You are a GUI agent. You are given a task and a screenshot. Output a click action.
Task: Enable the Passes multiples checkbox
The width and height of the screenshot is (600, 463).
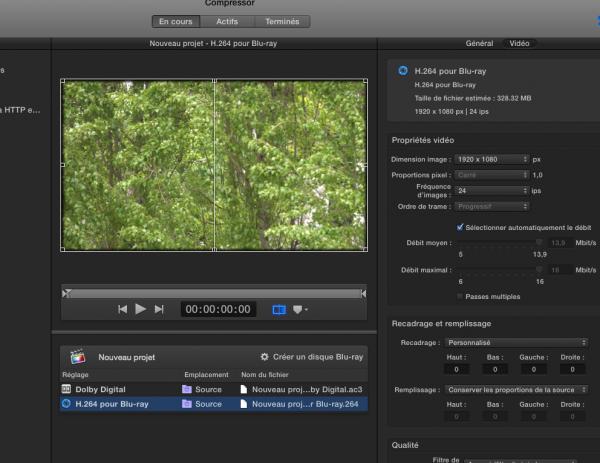(460, 296)
